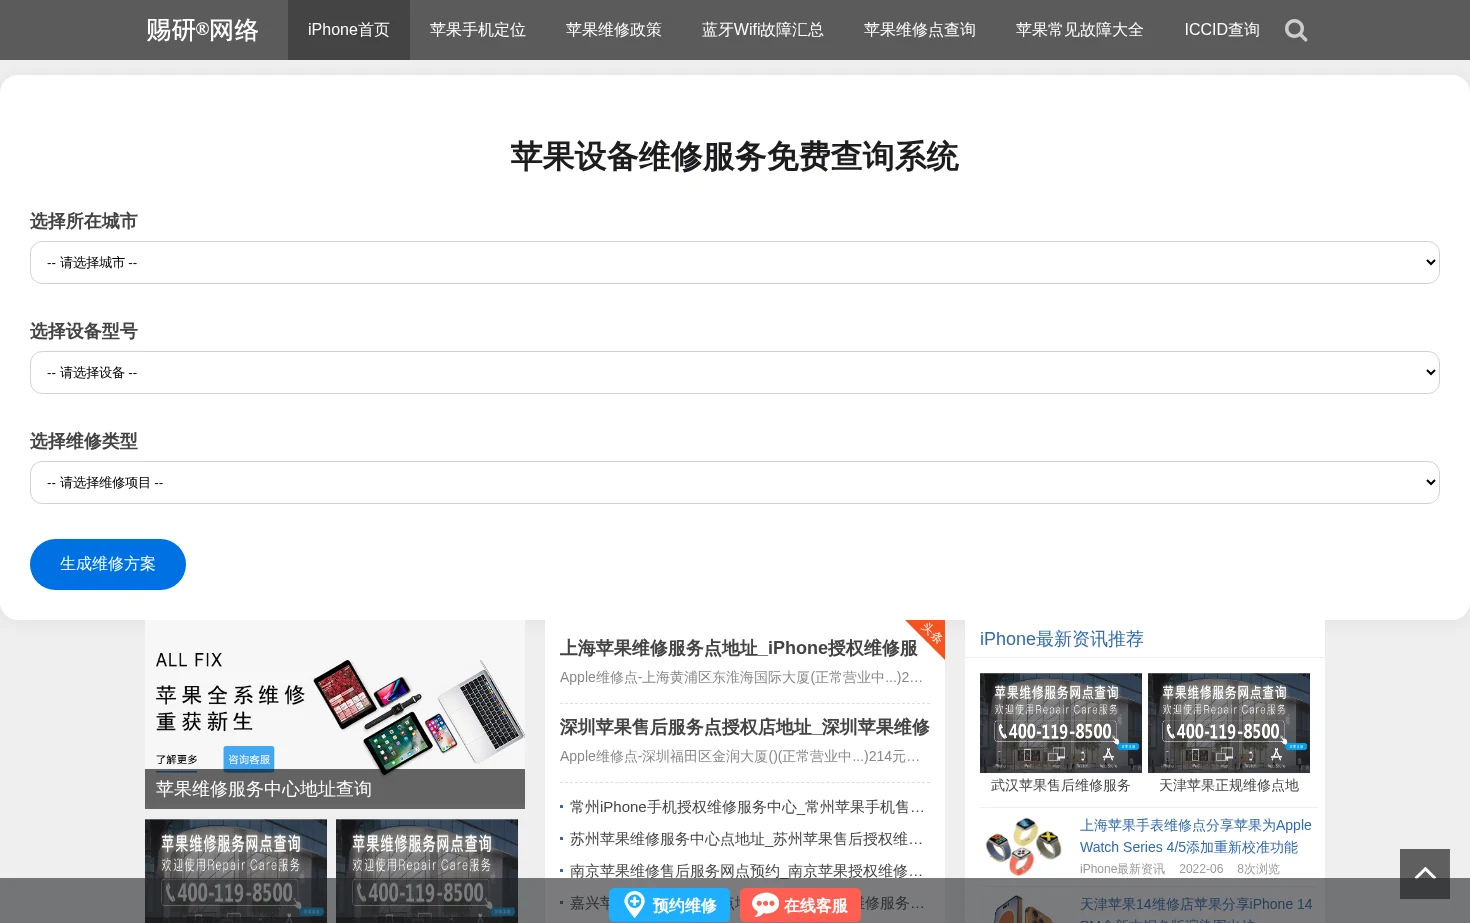Open the 请选择维修项目 dropdown
This screenshot has height=923, width=1470.
click(735, 482)
